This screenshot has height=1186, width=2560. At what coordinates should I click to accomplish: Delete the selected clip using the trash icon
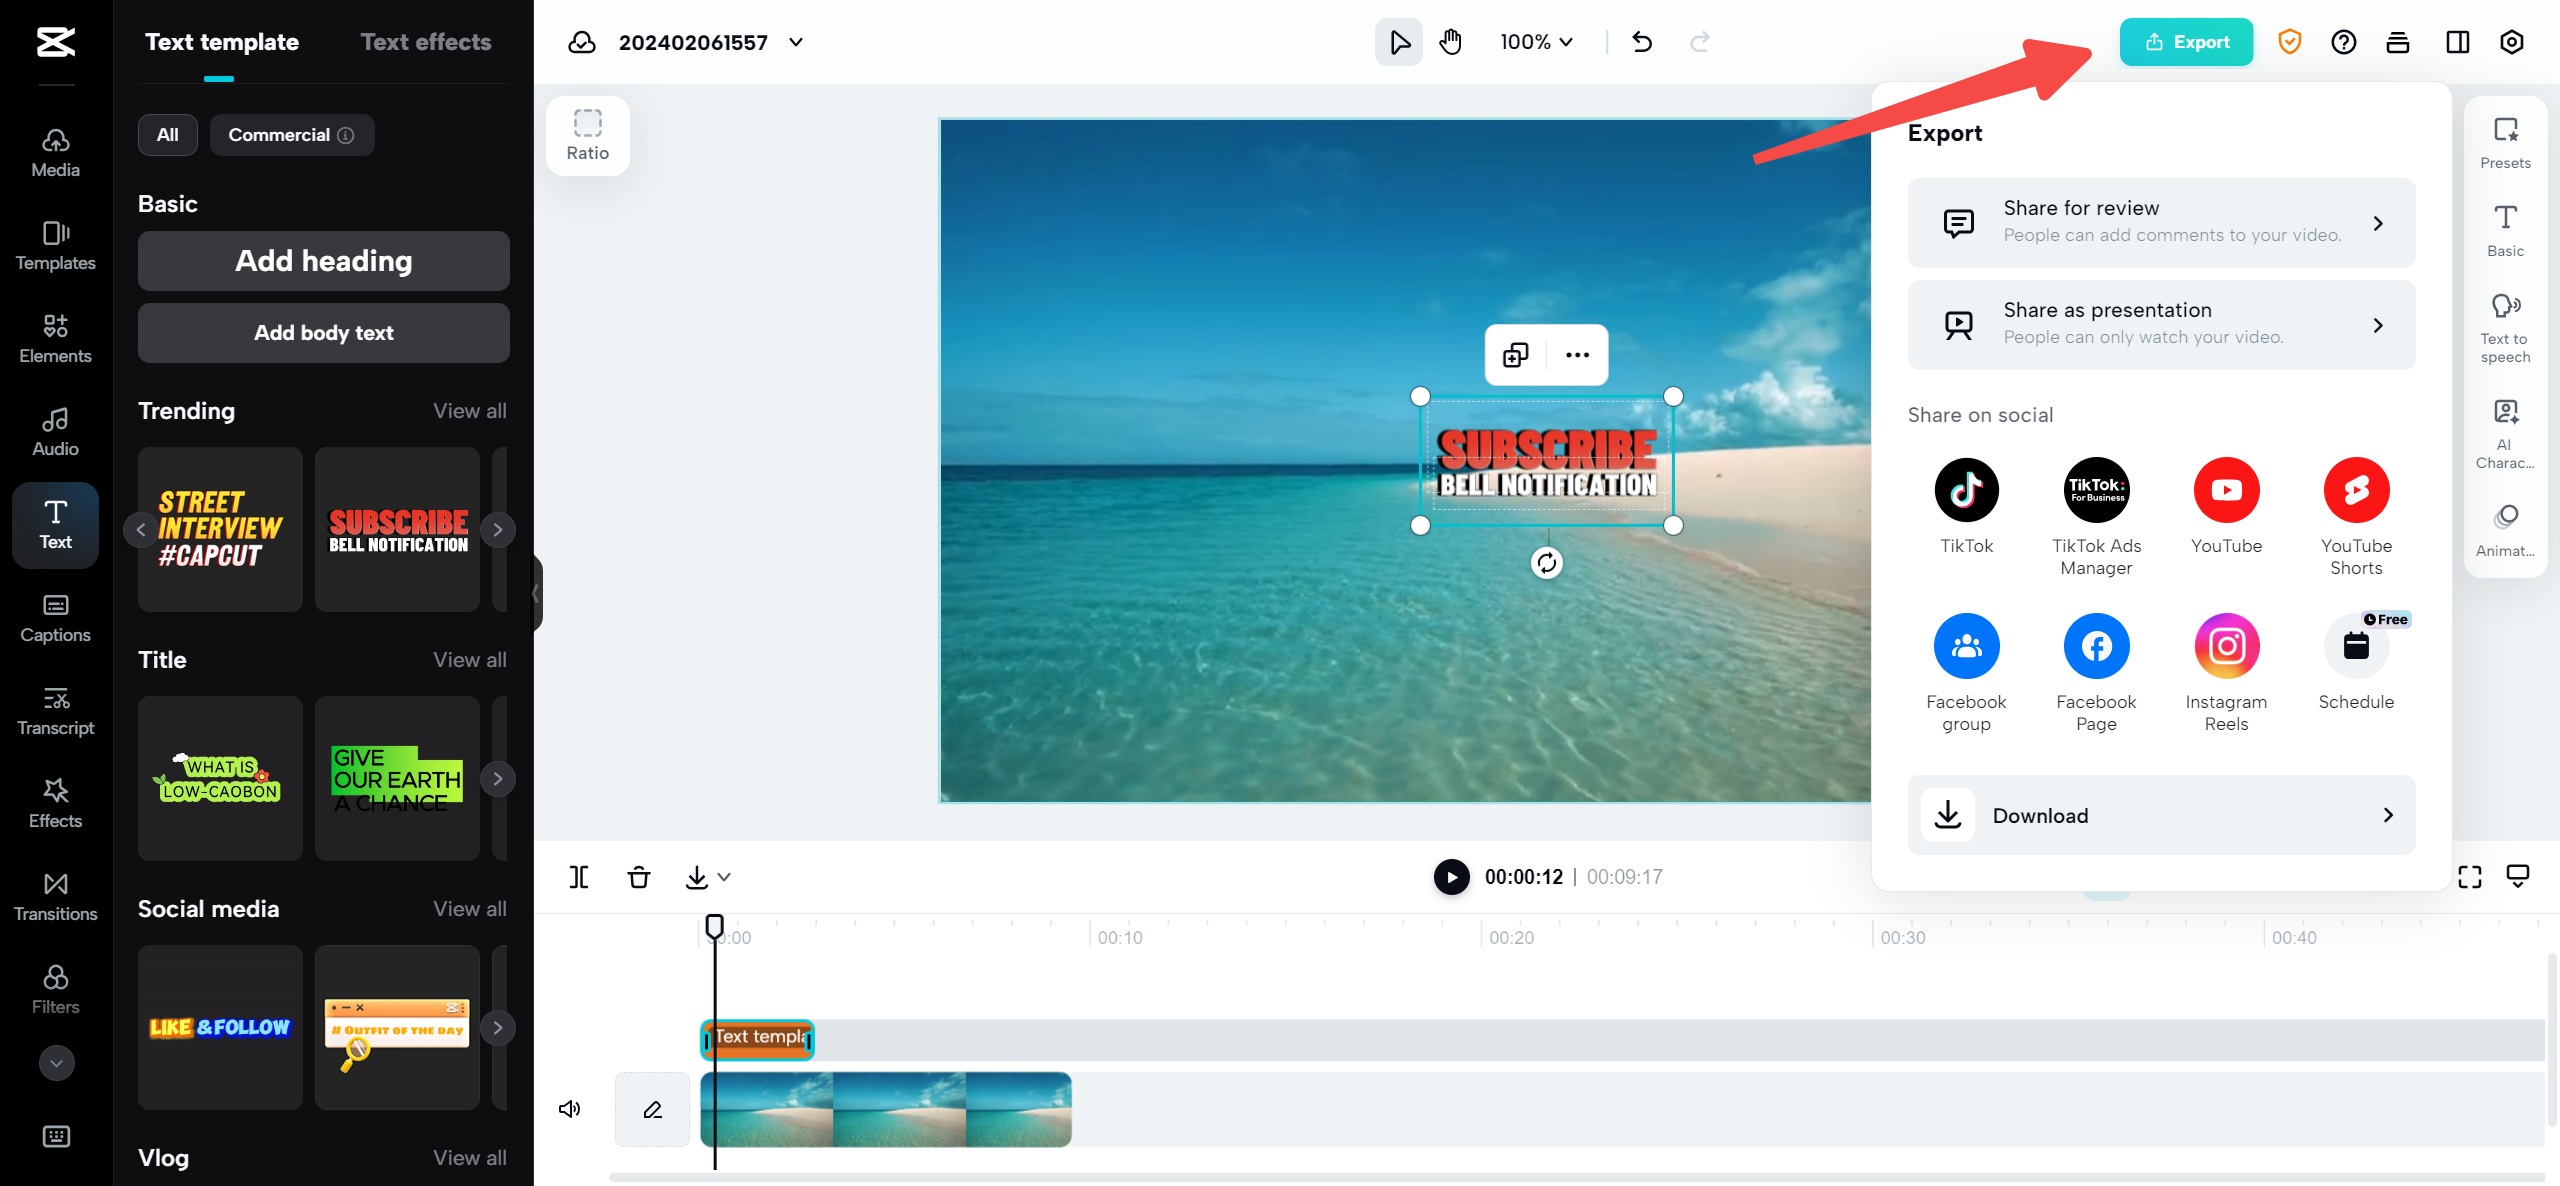[x=639, y=877]
